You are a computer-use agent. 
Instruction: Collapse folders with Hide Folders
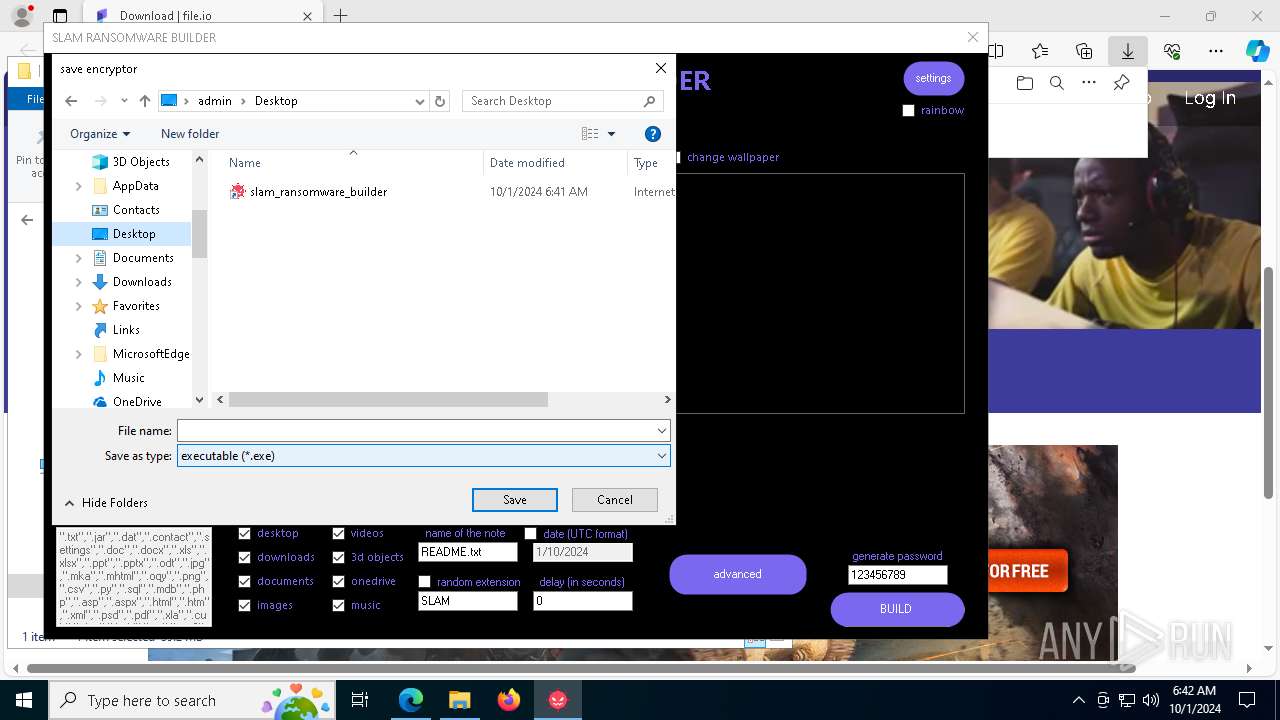pyautogui.click(x=105, y=503)
